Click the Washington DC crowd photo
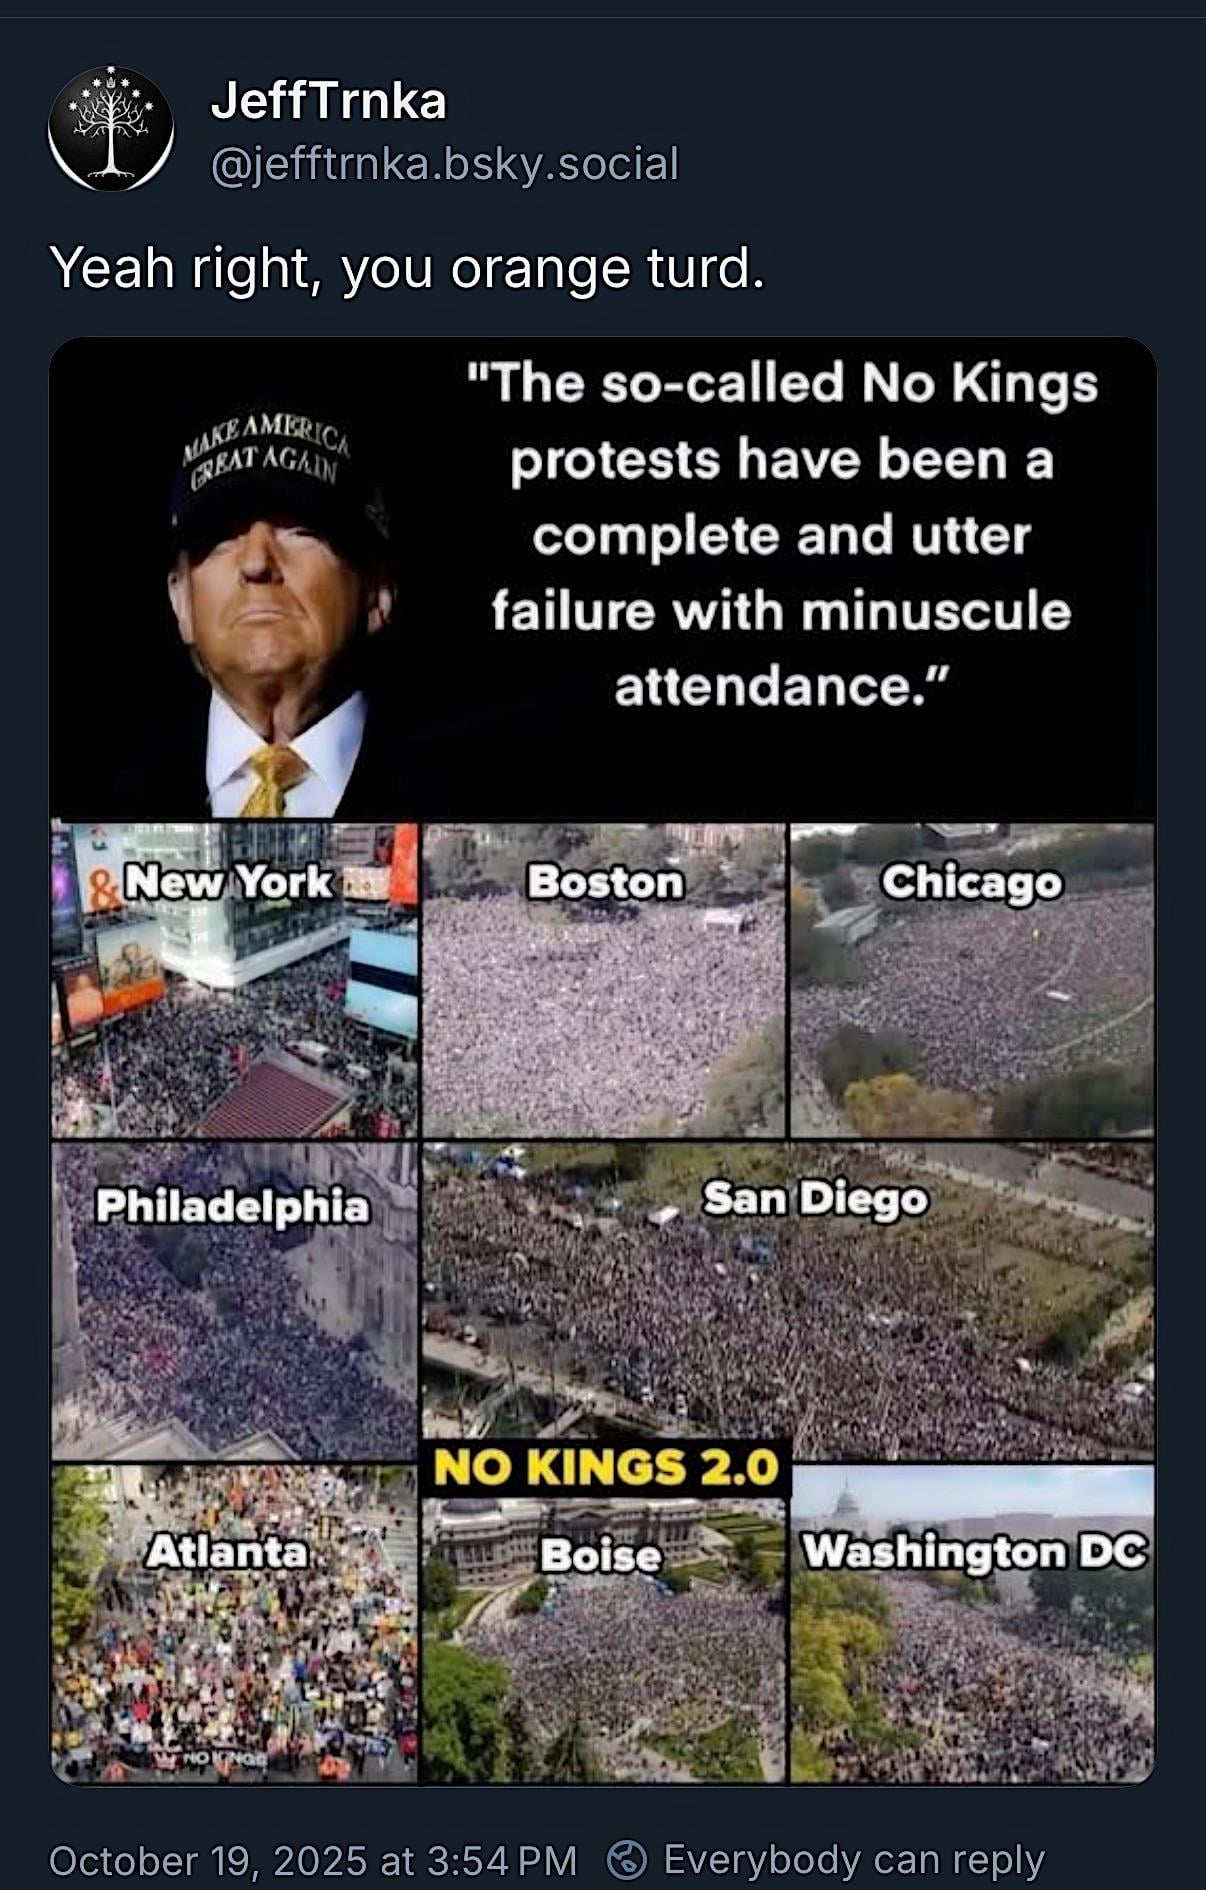1206x1890 pixels. (x=972, y=1624)
